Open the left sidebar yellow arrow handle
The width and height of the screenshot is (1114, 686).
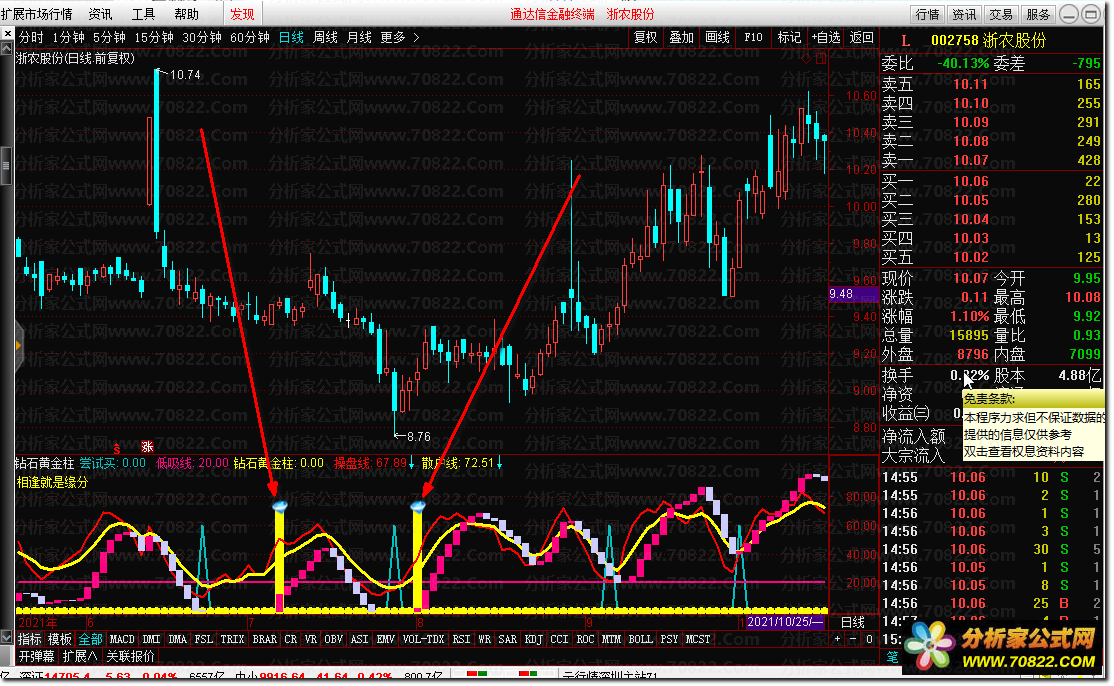tap(18, 346)
